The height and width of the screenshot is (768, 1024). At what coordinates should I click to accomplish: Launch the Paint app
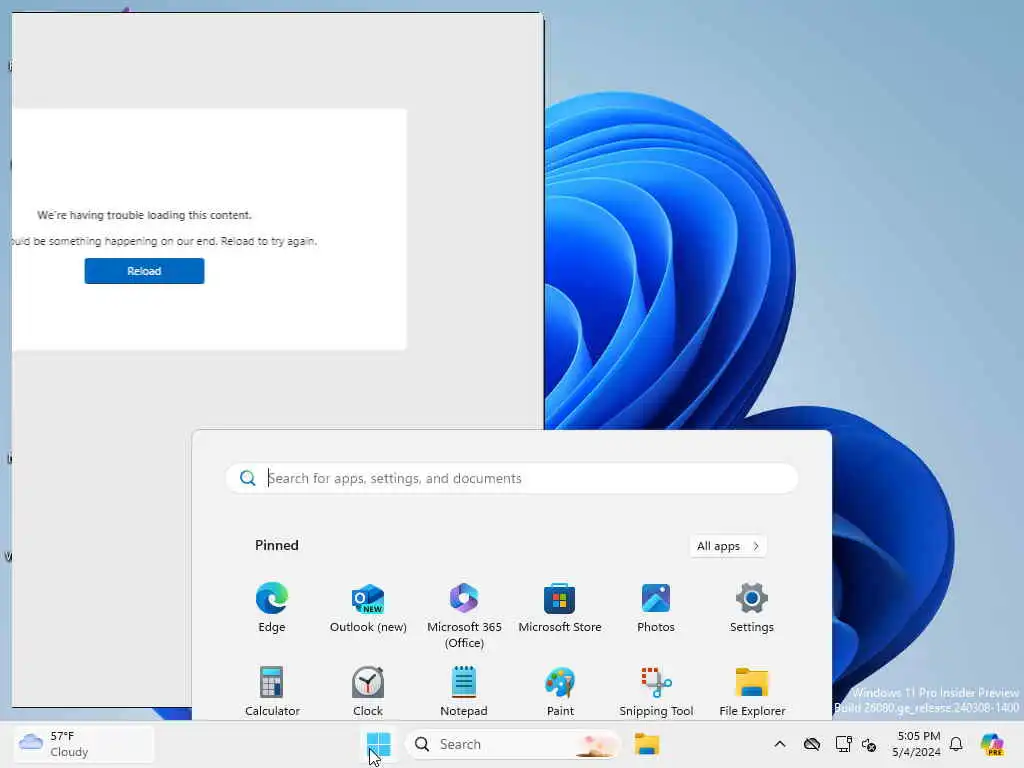click(x=560, y=692)
